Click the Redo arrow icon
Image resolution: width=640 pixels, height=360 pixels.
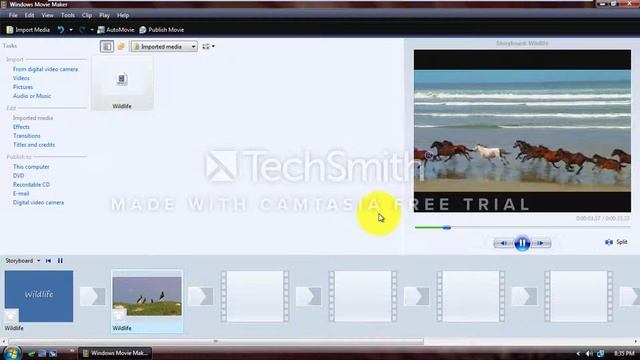(82, 30)
